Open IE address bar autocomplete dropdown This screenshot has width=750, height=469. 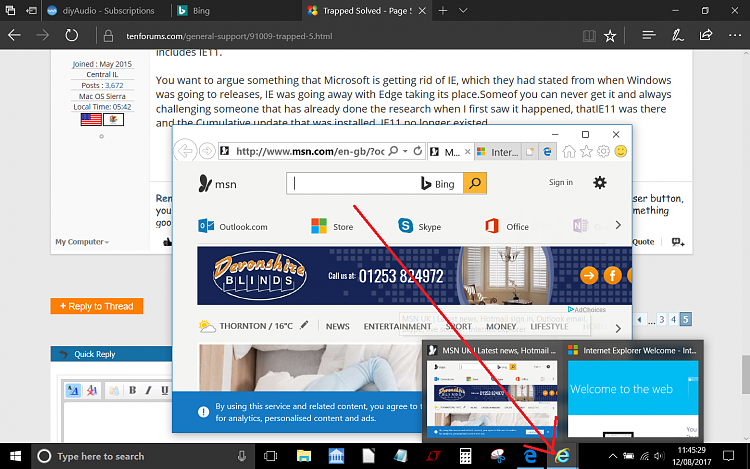405,151
